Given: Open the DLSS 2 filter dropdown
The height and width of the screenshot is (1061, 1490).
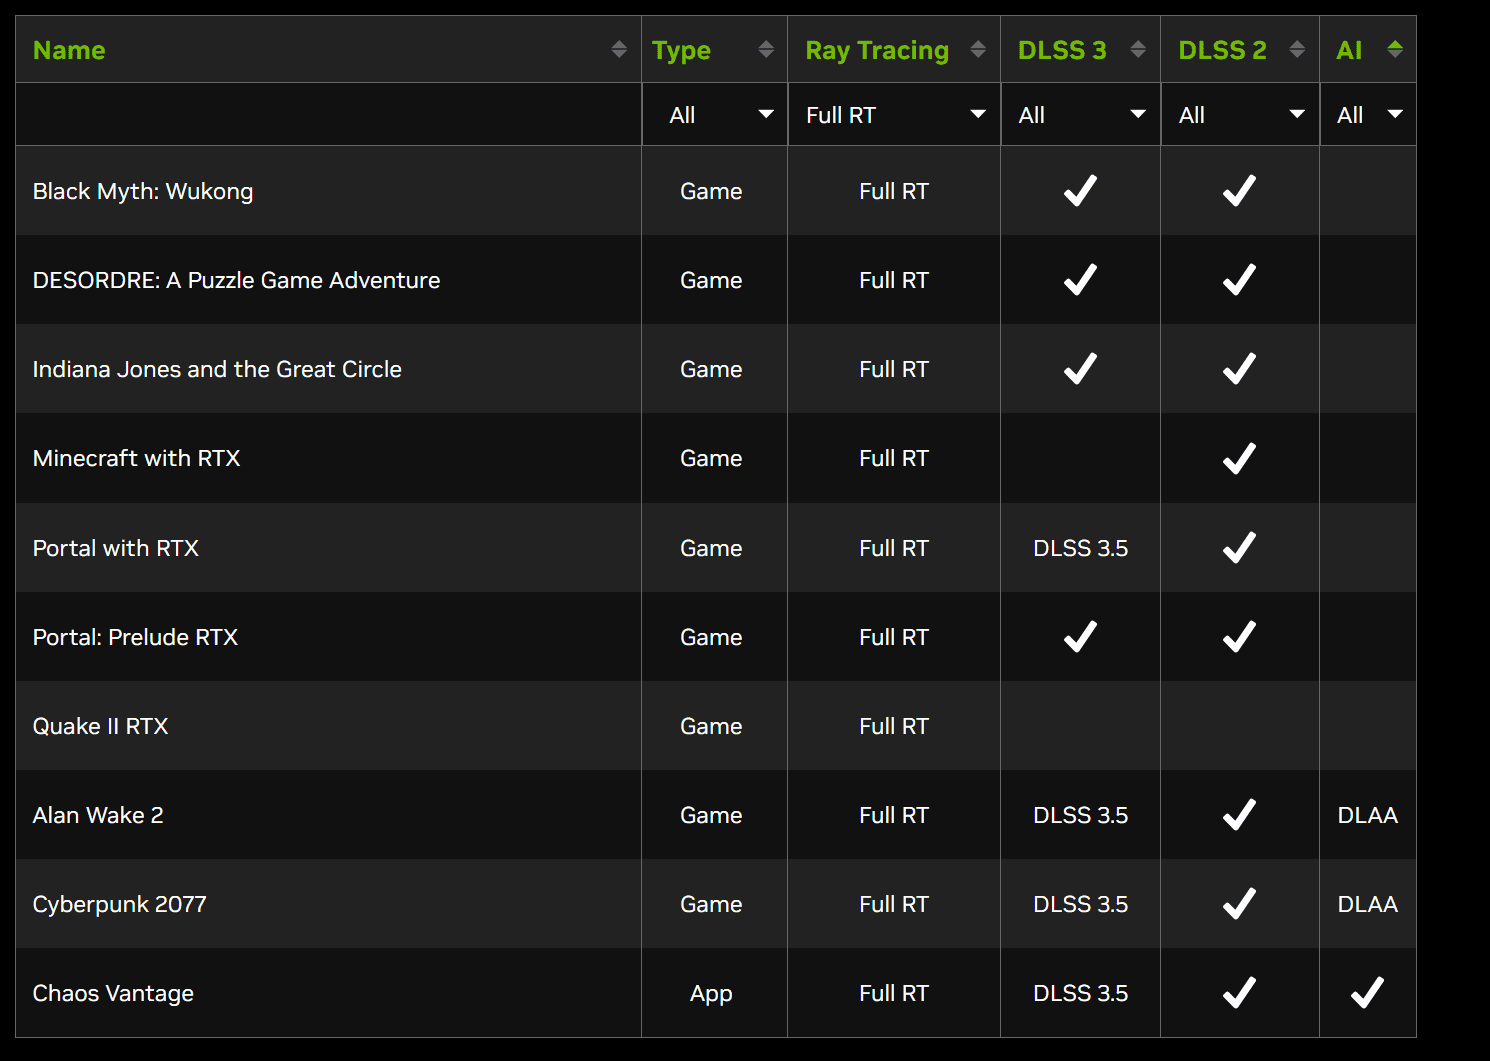Looking at the screenshot, I should point(1240,115).
